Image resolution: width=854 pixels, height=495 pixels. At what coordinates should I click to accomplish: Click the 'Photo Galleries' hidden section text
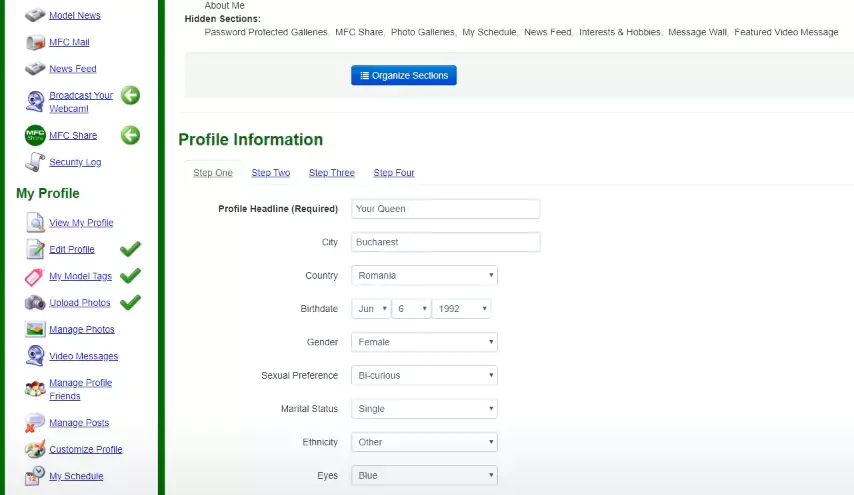[x=423, y=32]
